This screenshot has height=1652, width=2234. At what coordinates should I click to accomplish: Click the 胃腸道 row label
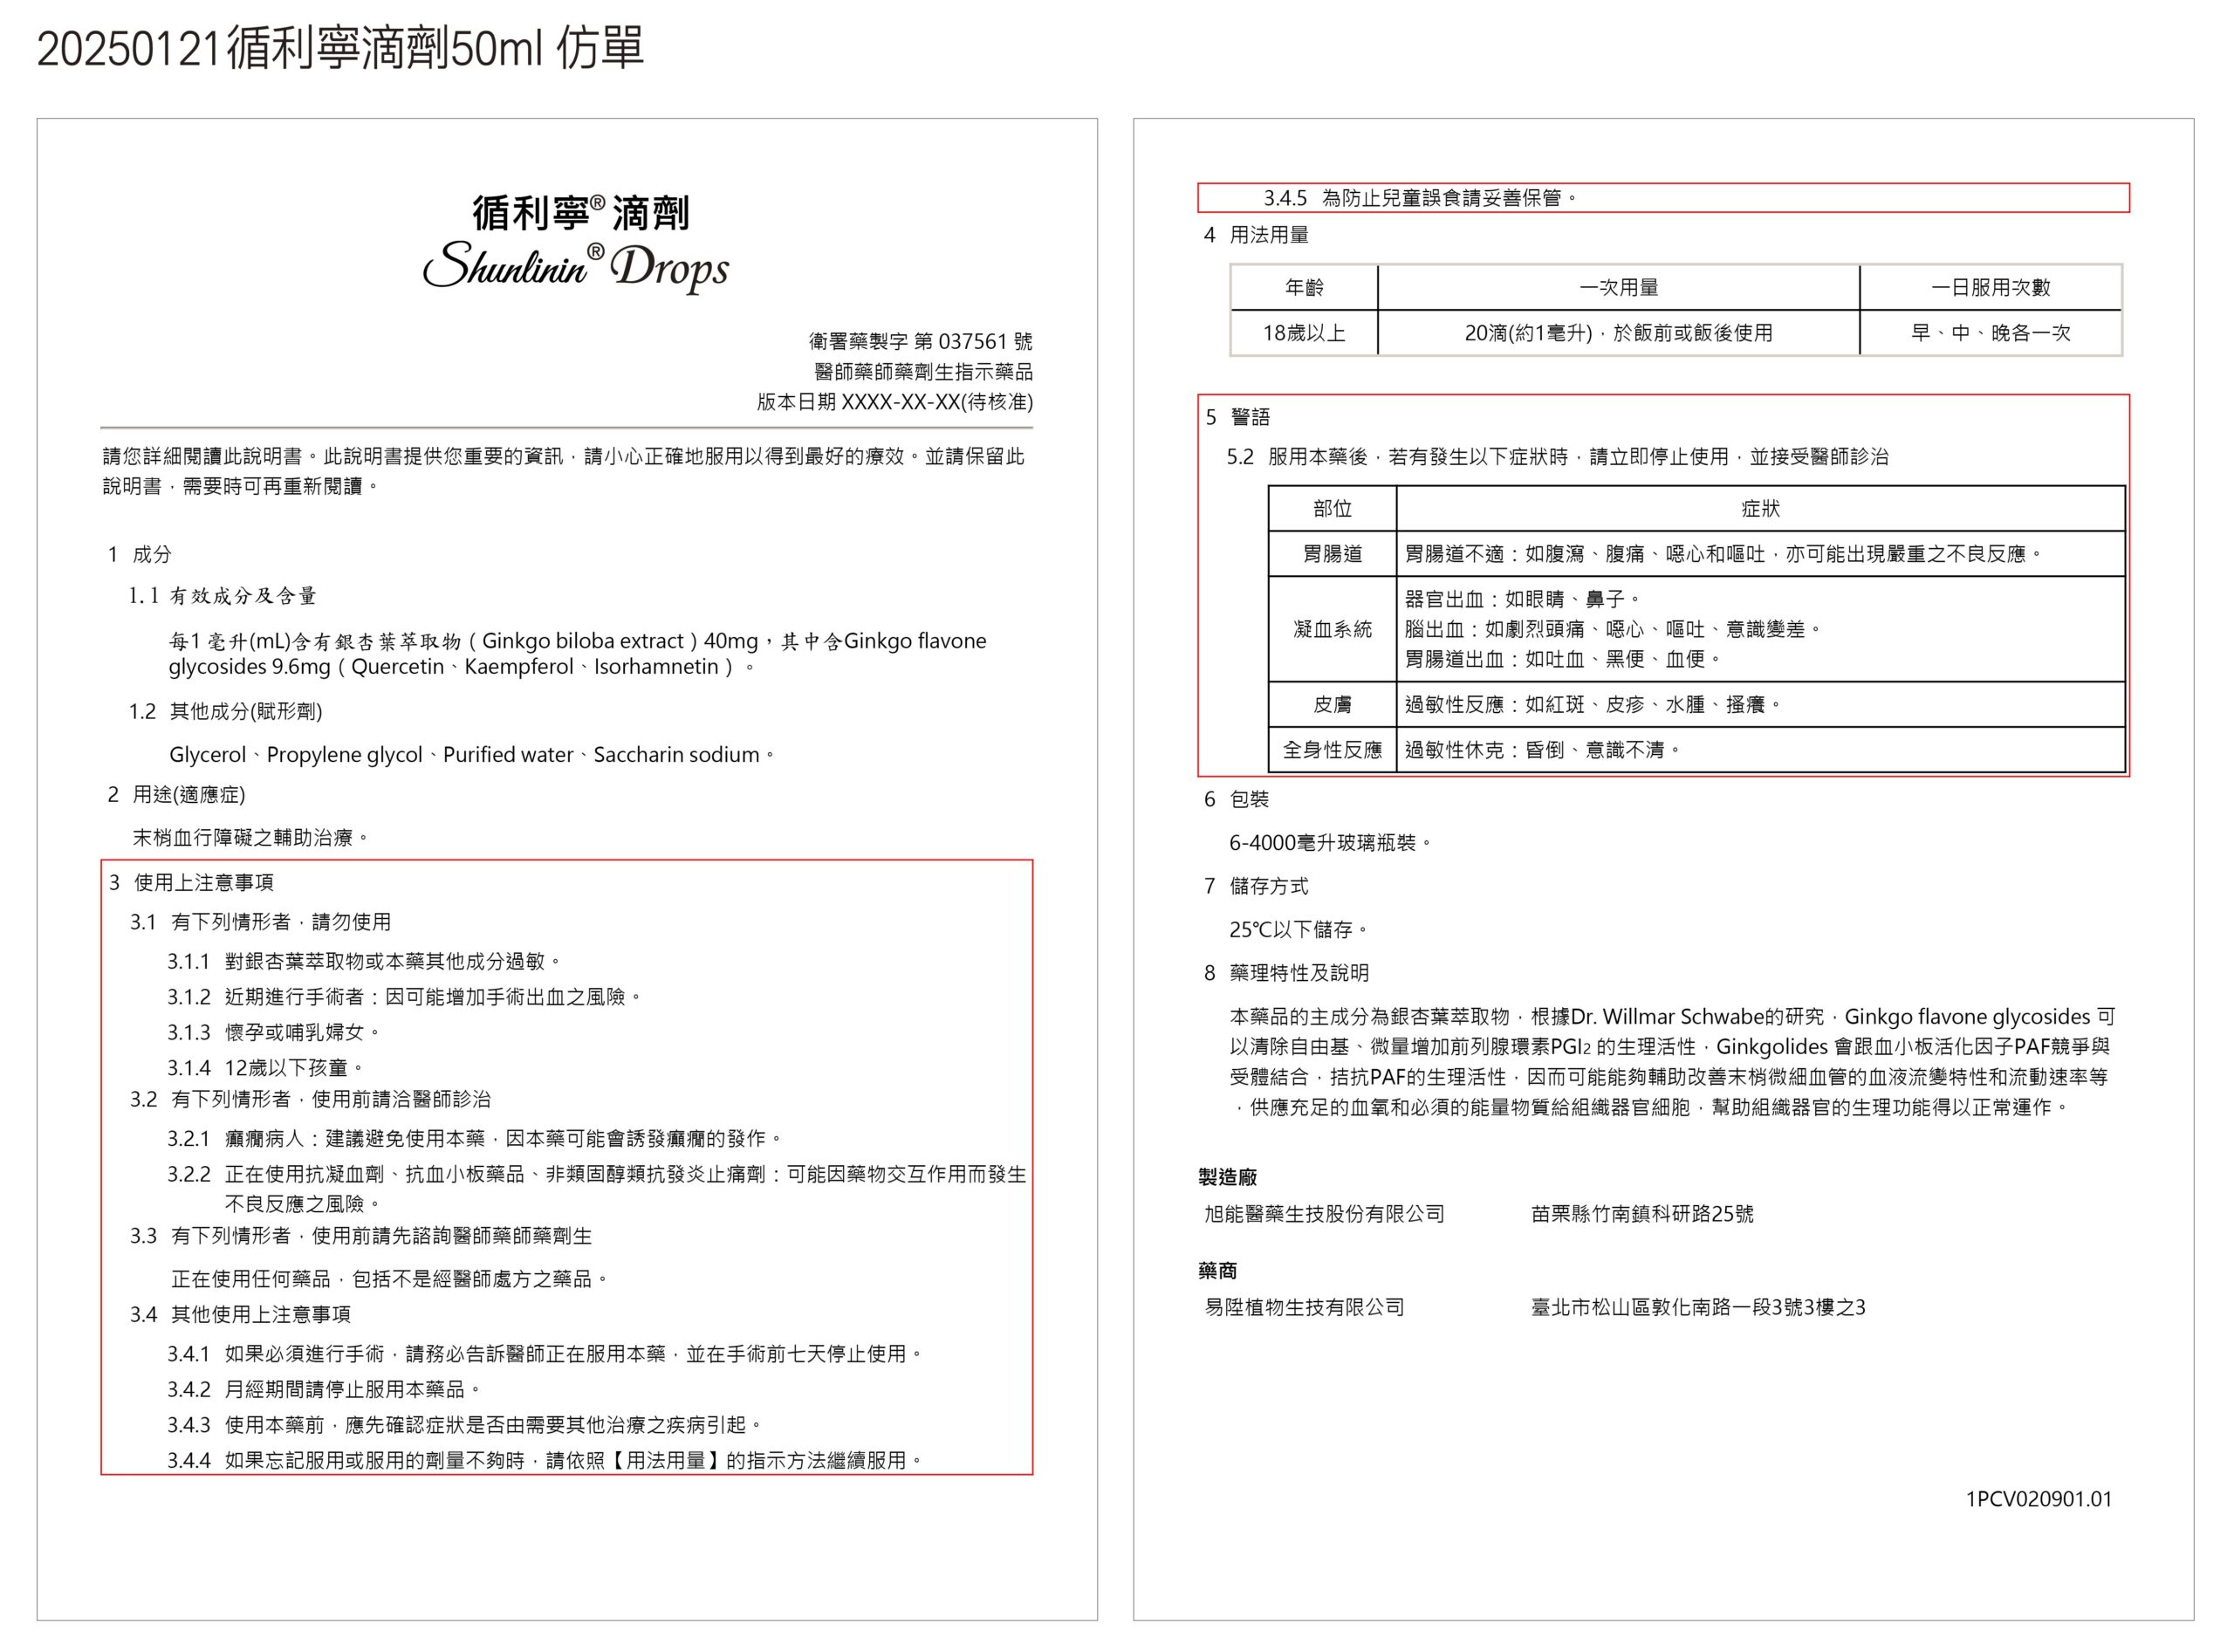1332,554
